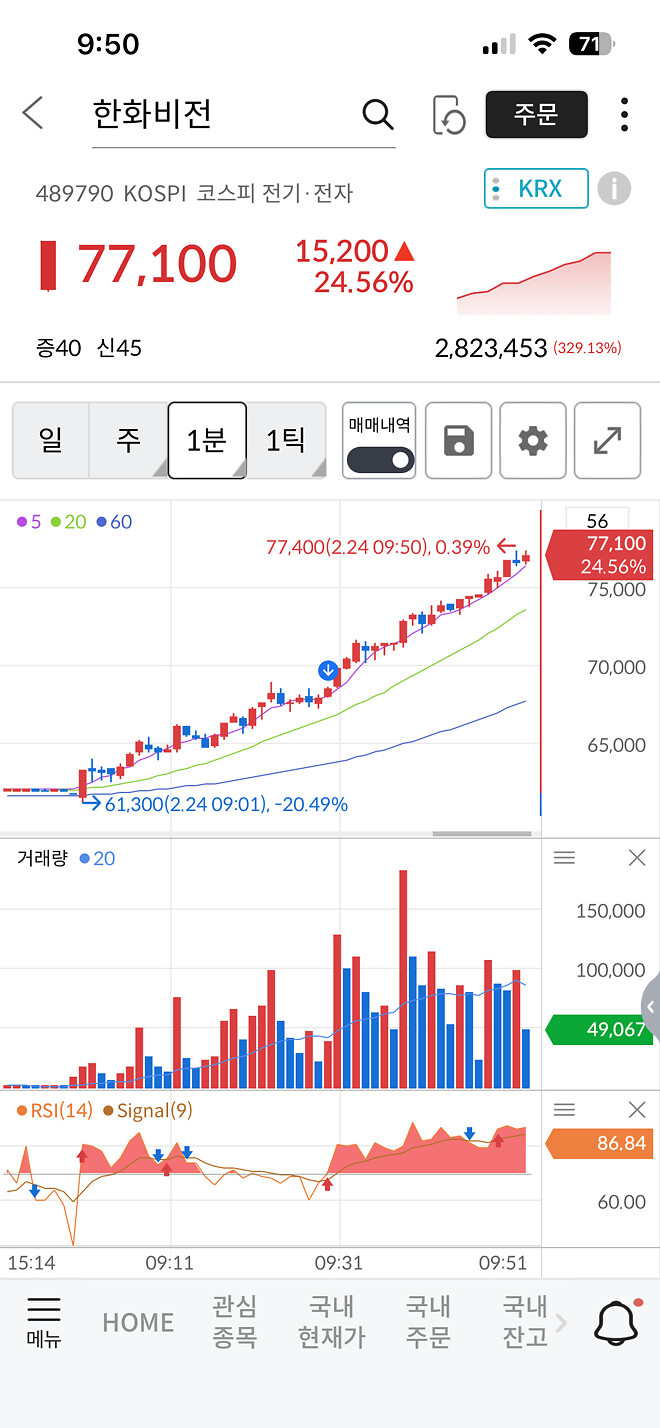Toggle the 5-period moving average legend
Screen dimensions: 660x1428
28,522
